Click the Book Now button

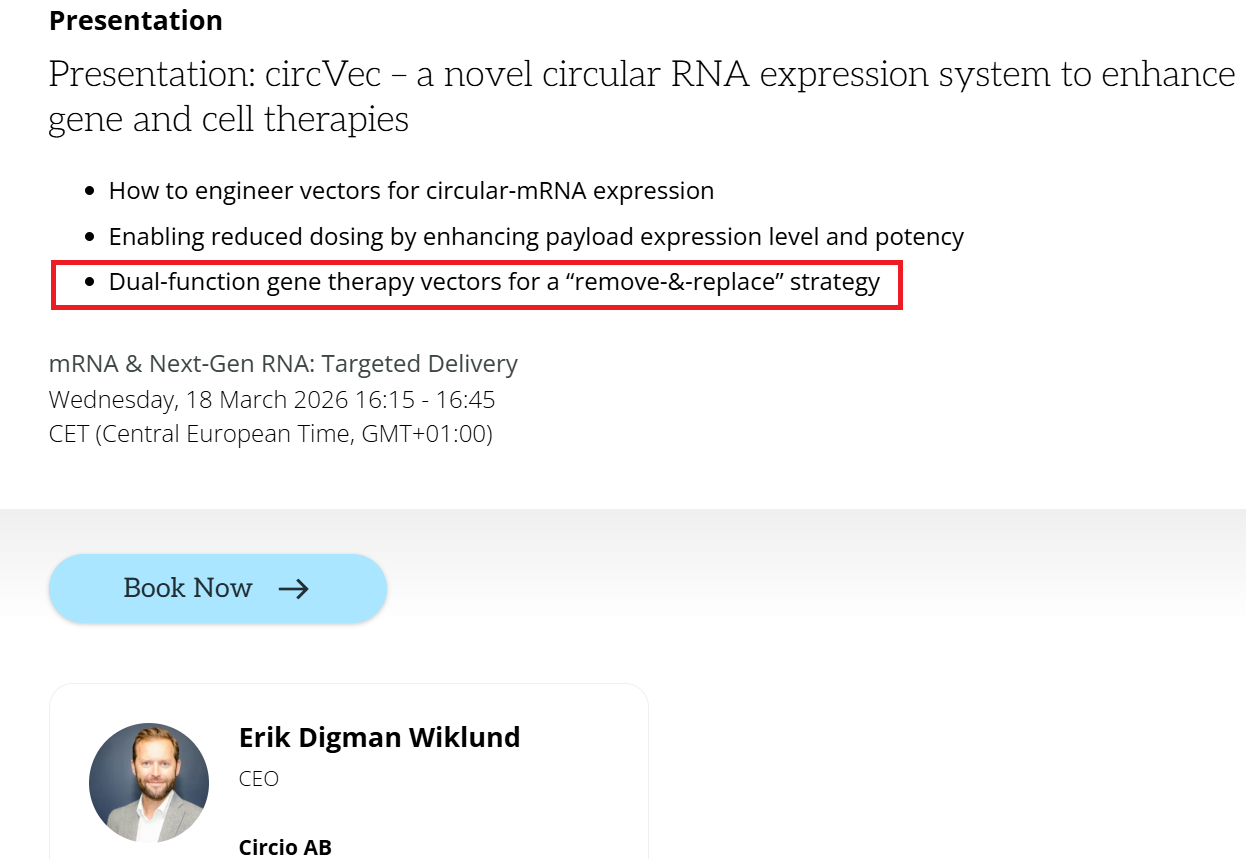pos(217,588)
